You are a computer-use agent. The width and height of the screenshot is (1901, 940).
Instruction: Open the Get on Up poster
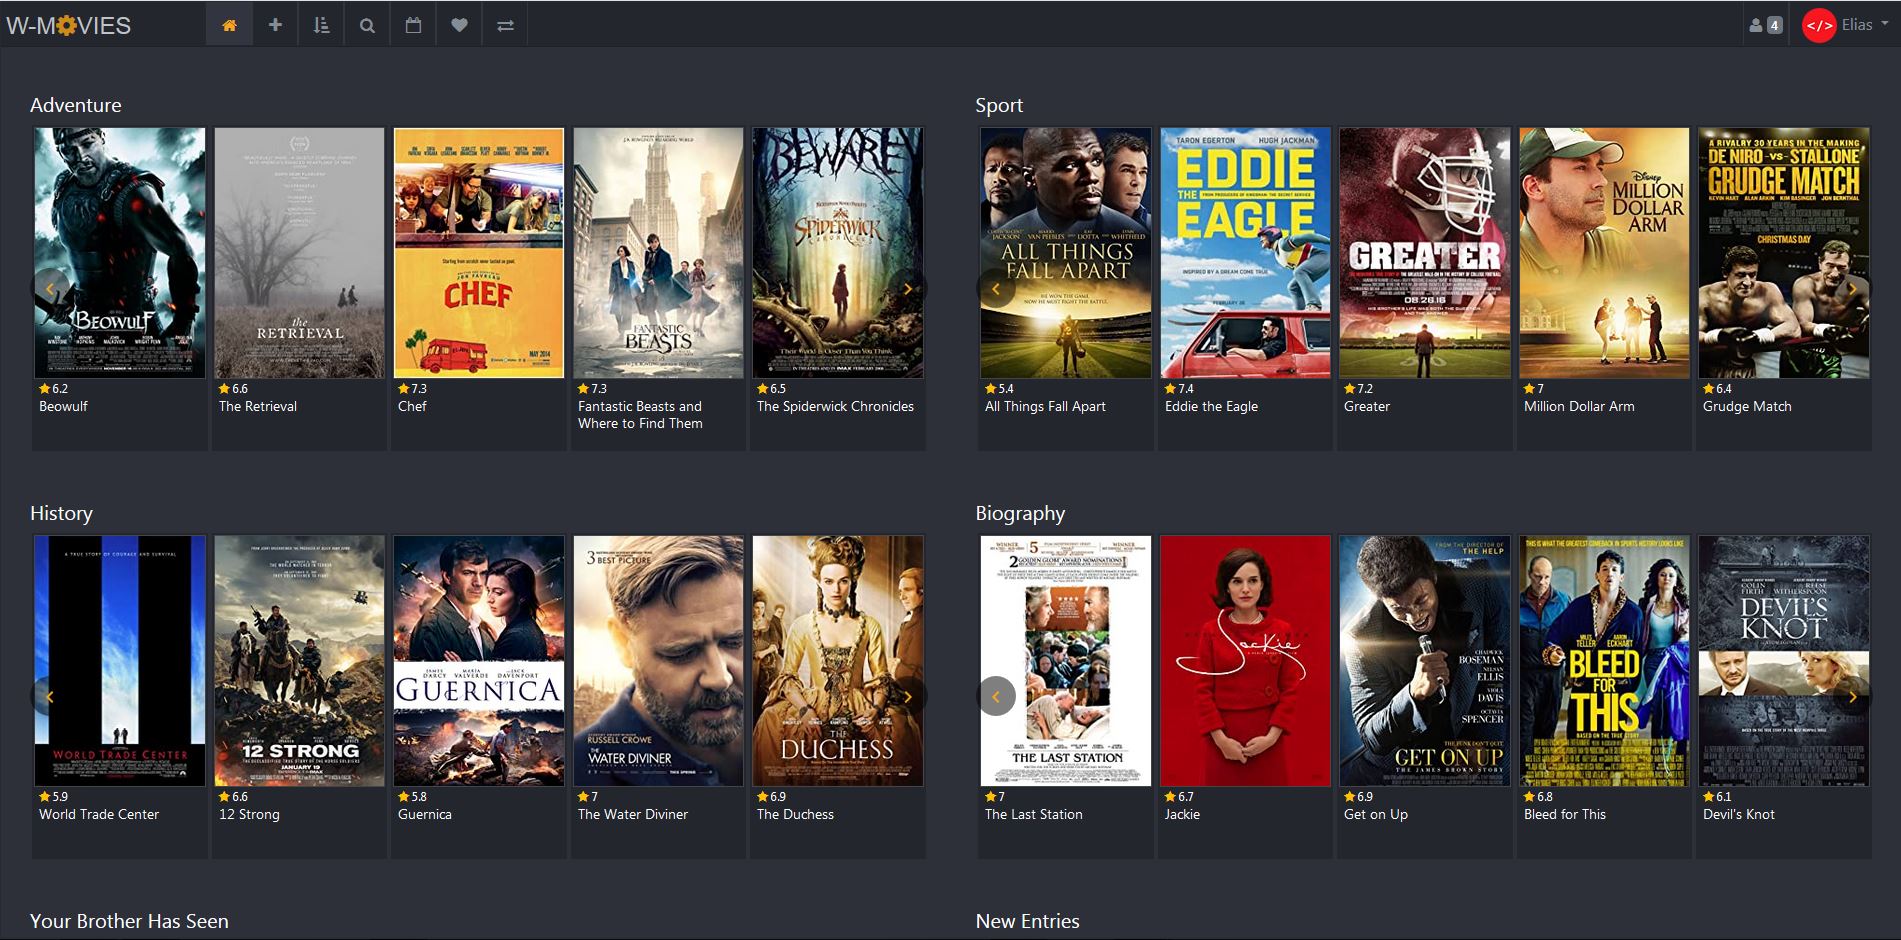[x=1425, y=661]
